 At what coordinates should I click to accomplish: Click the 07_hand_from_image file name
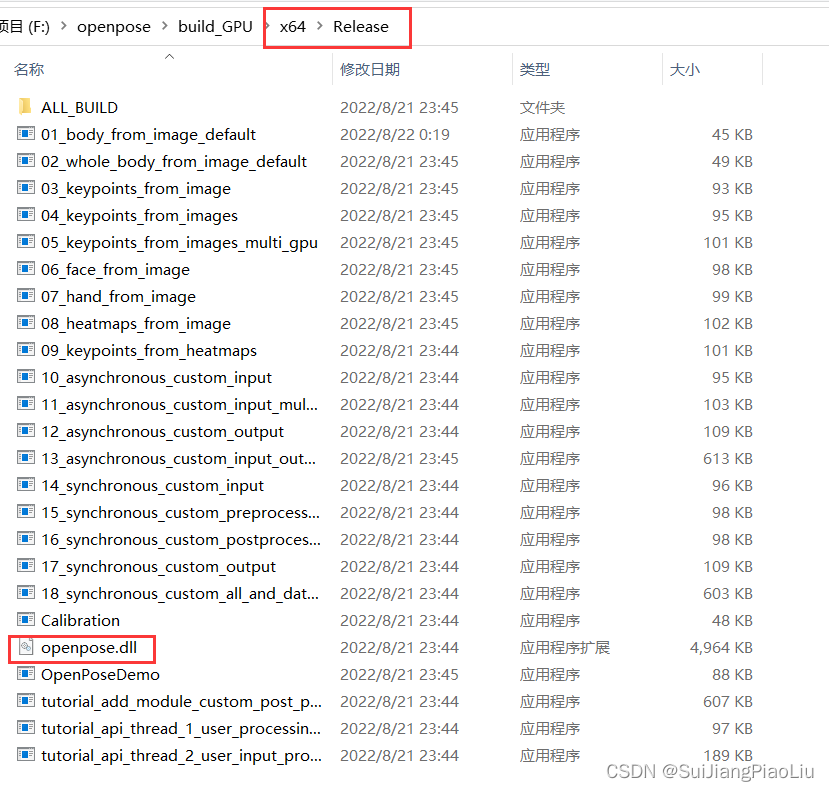tap(118, 297)
